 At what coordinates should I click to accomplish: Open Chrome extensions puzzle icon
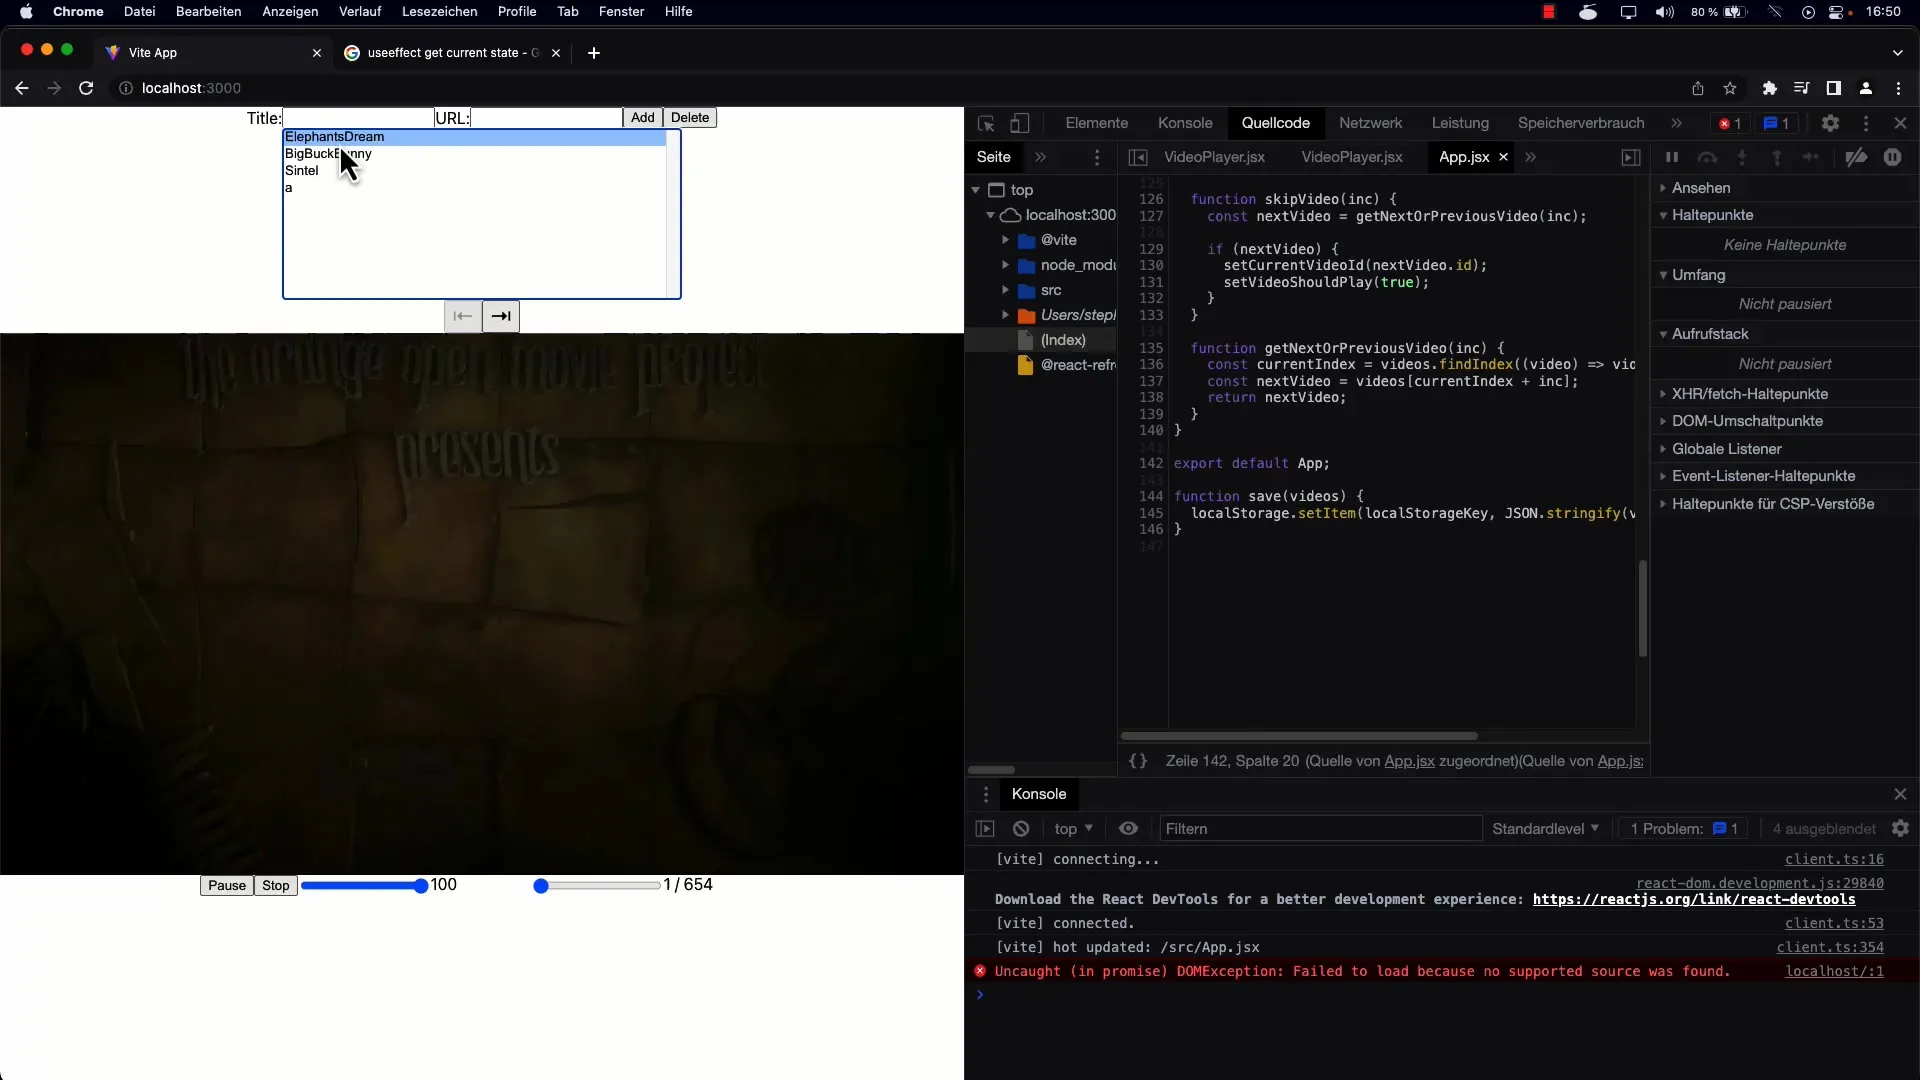[x=1770, y=88]
